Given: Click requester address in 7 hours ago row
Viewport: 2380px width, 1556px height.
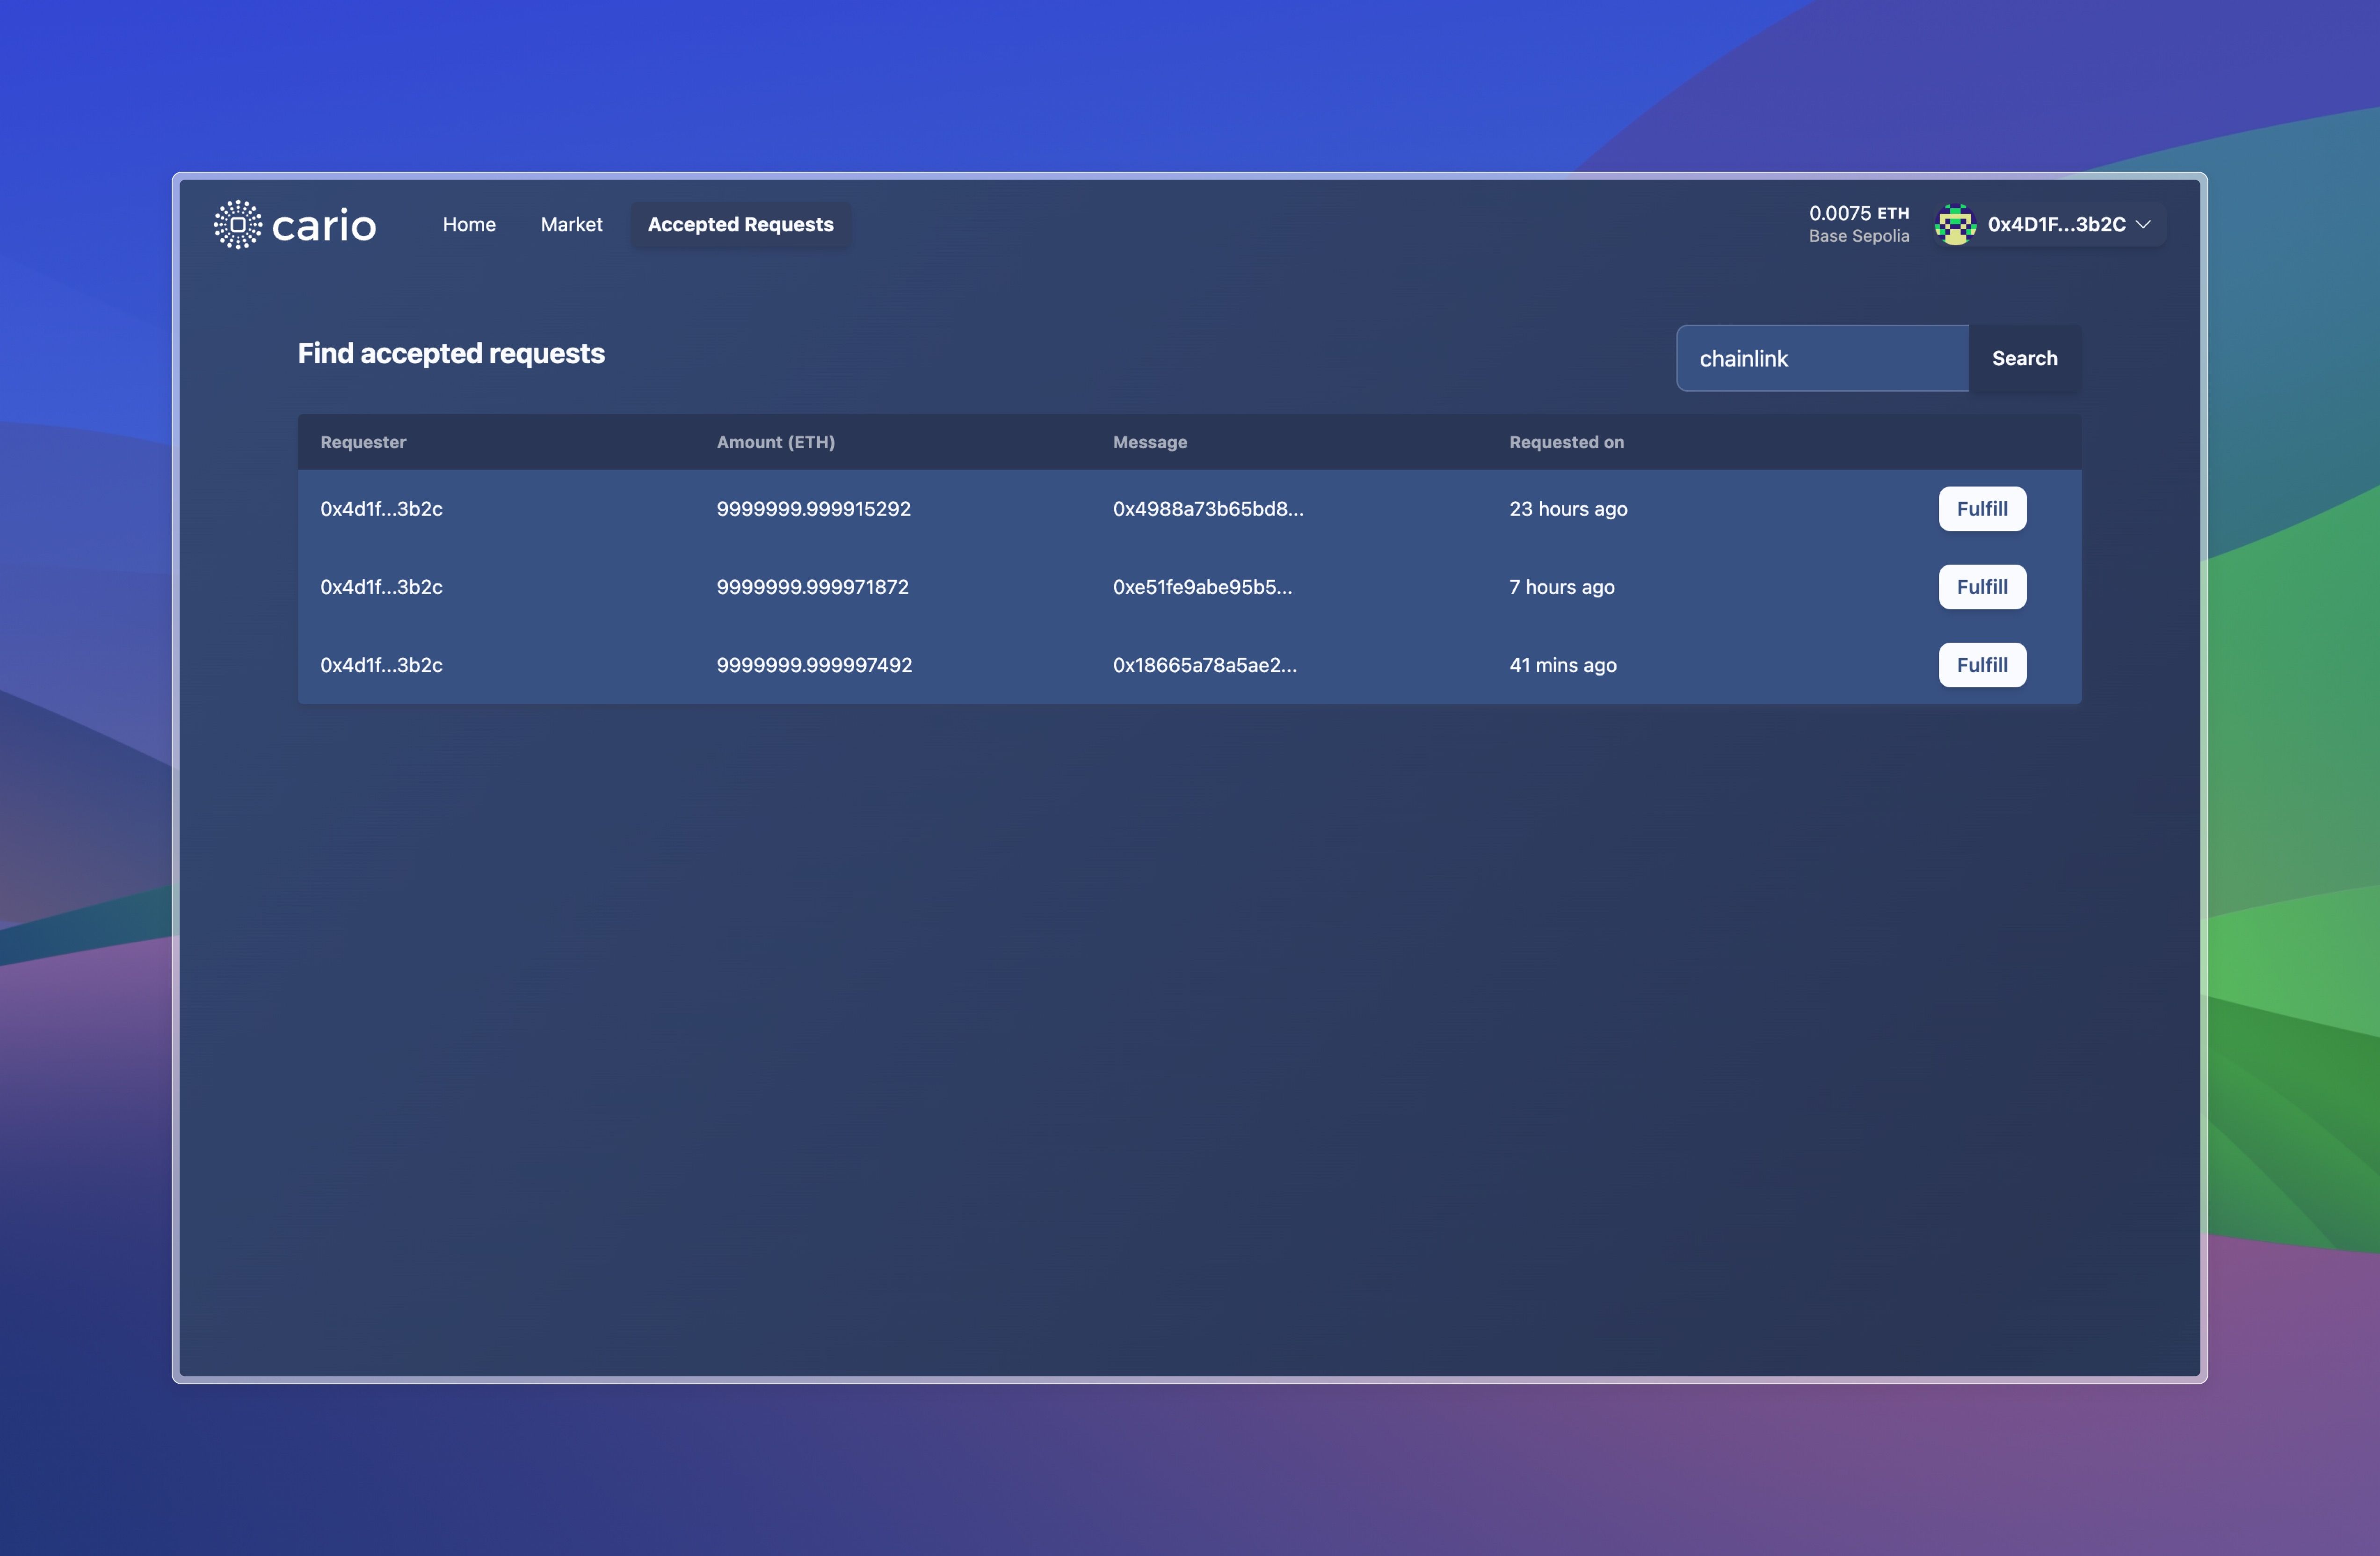Looking at the screenshot, I should (x=381, y=586).
